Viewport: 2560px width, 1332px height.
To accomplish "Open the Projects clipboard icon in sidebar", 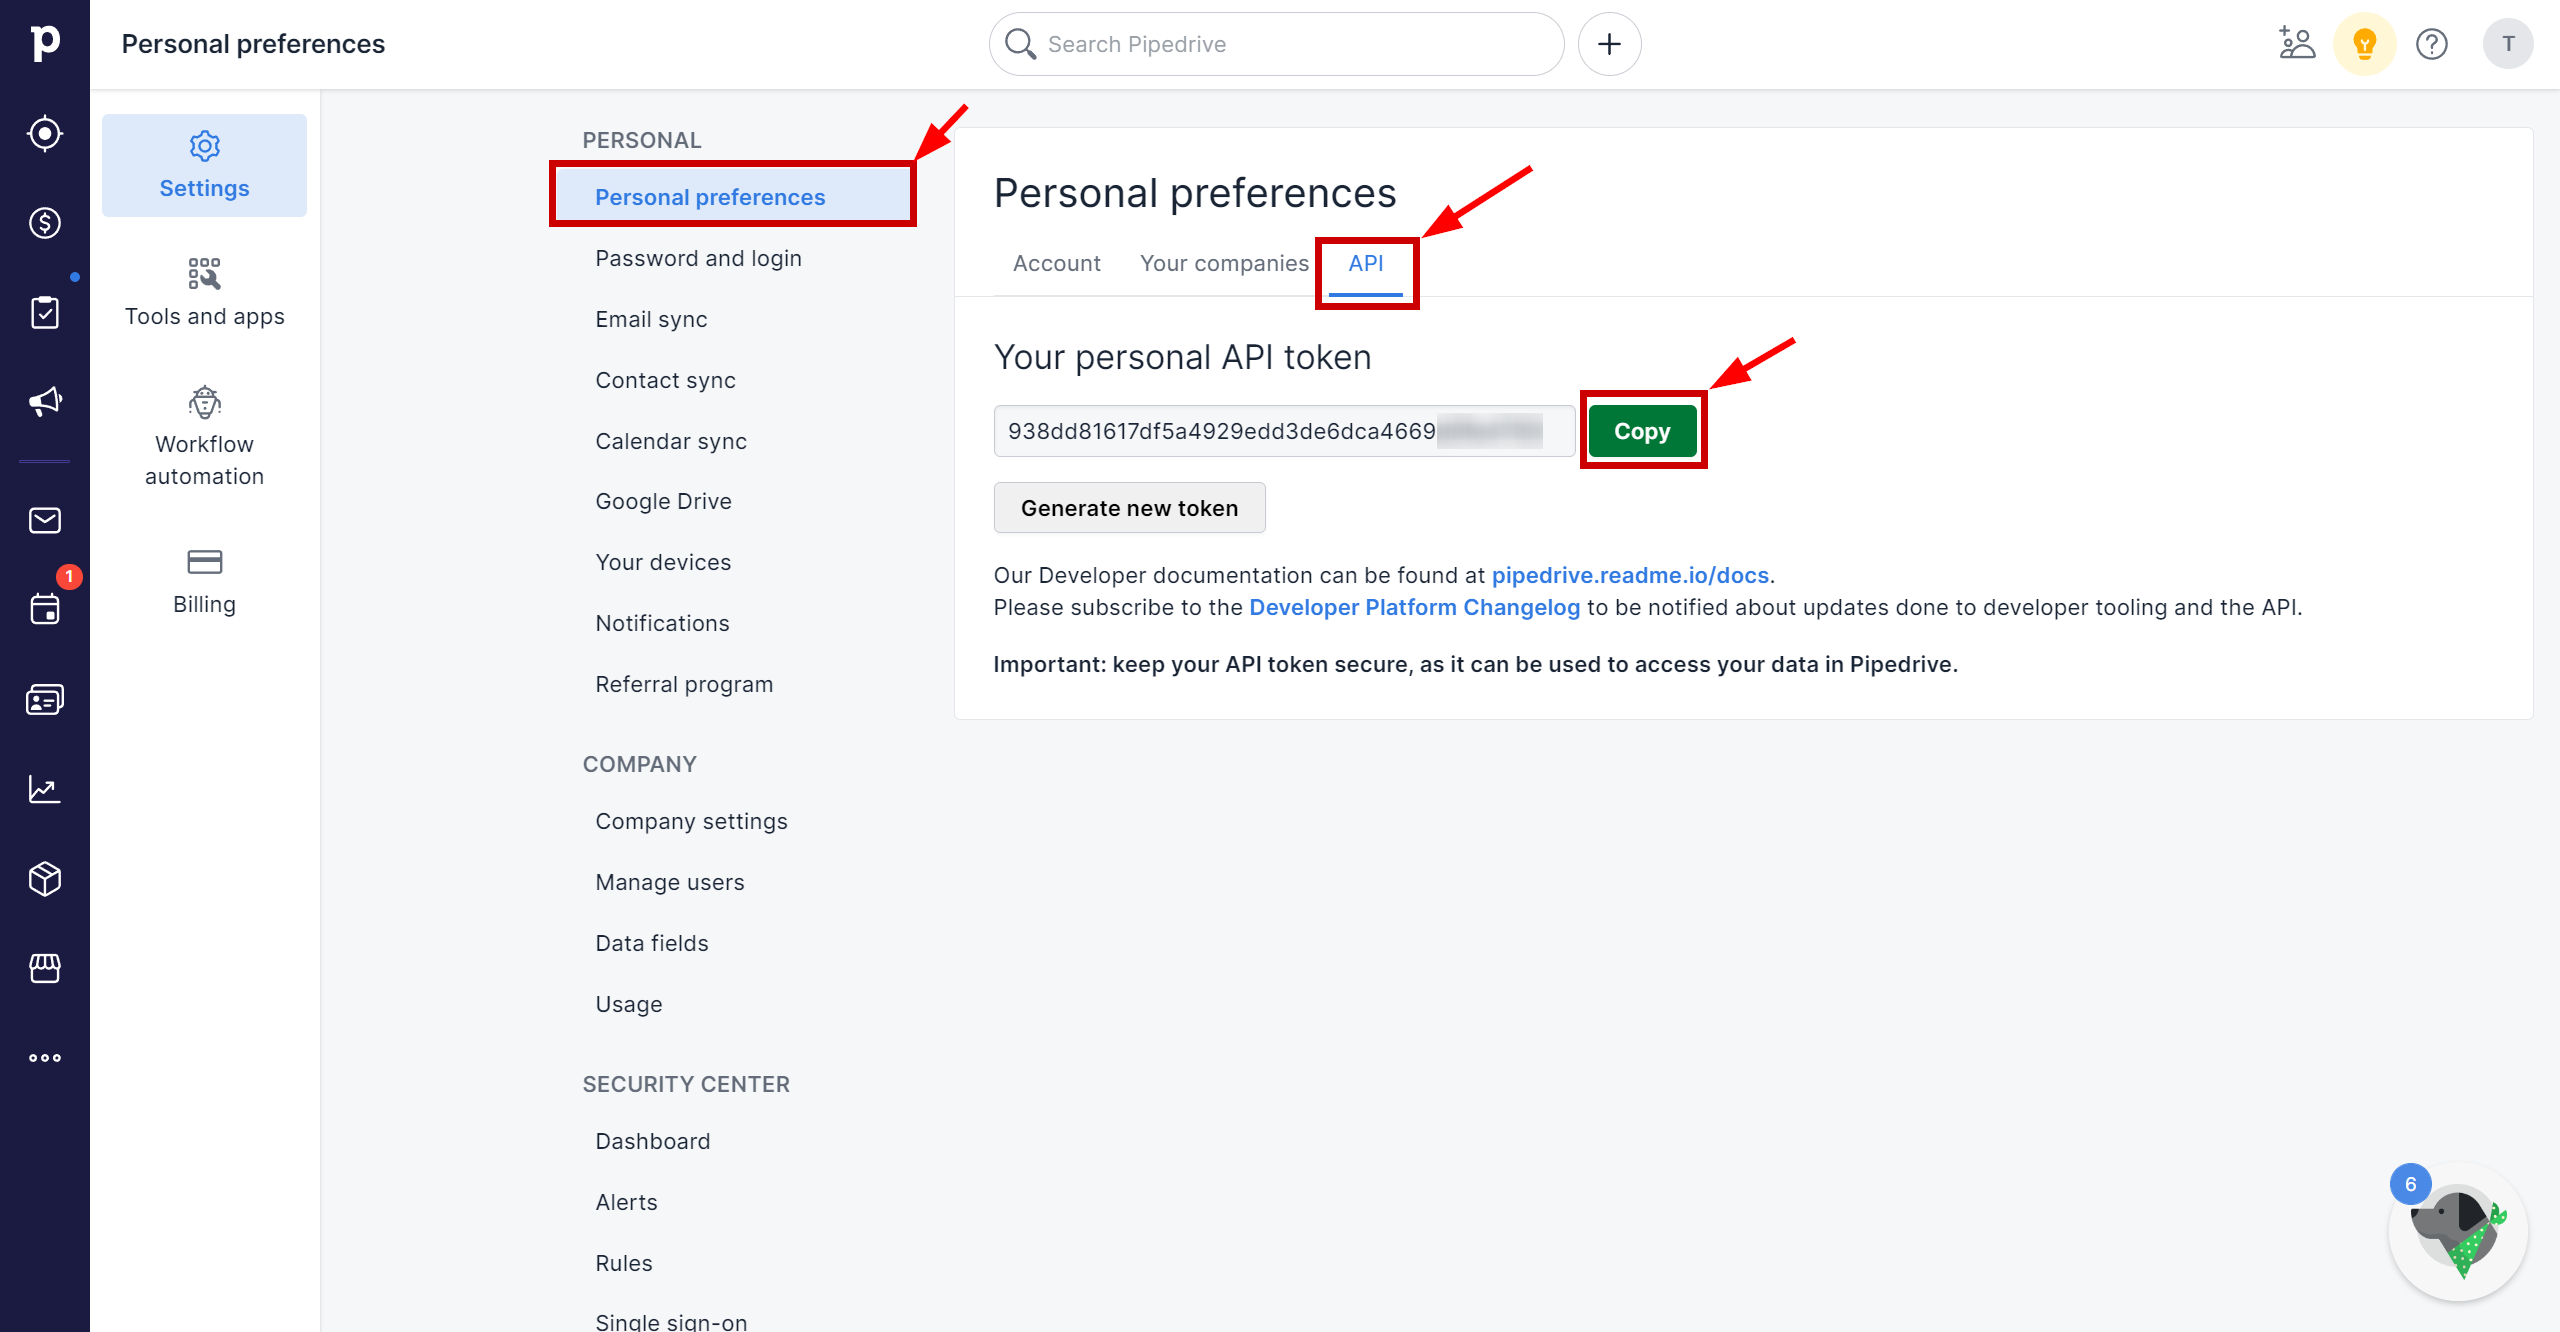I will tap(45, 312).
